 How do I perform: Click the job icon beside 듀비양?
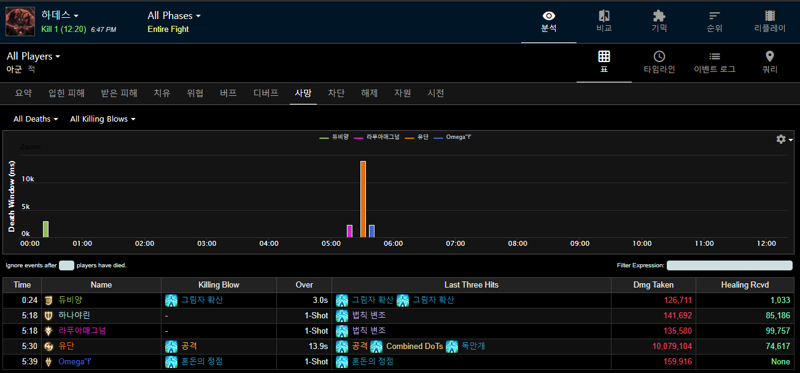point(49,301)
